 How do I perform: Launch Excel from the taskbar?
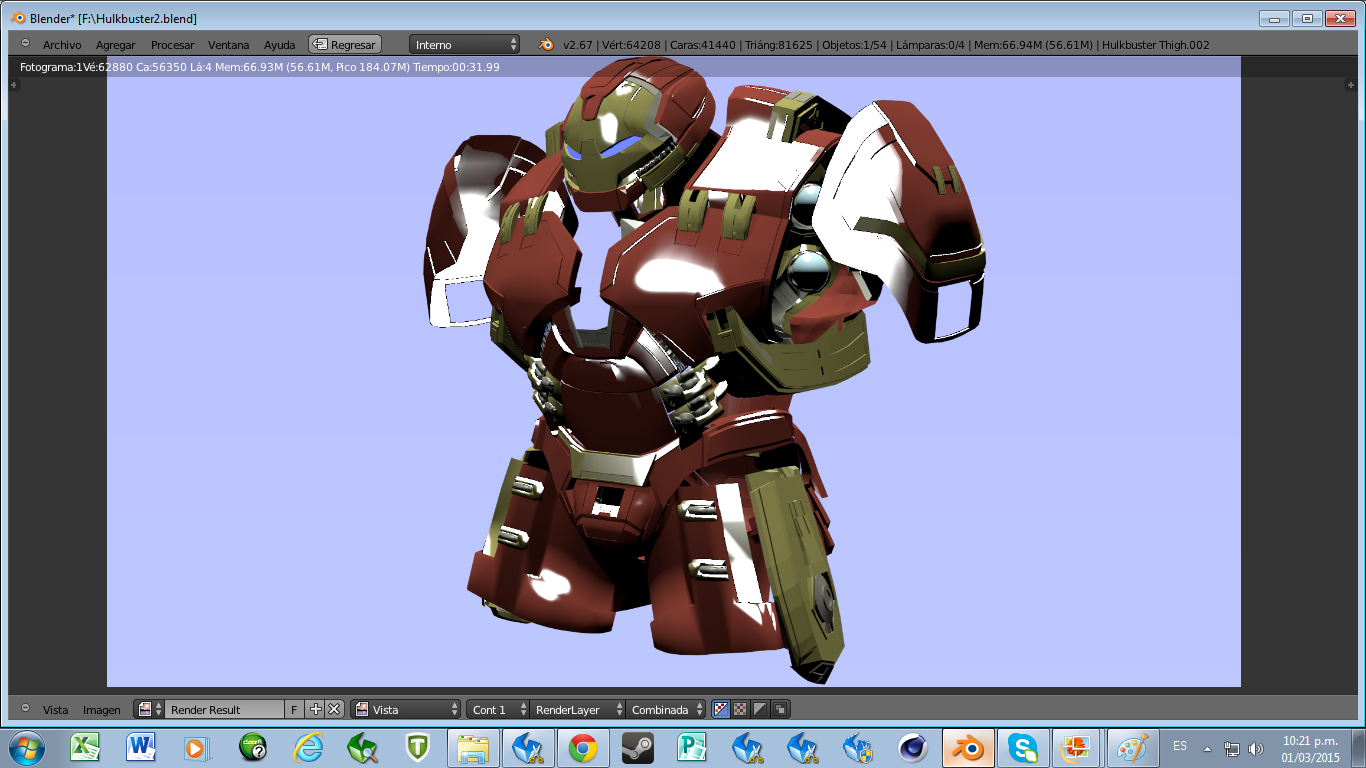point(85,748)
